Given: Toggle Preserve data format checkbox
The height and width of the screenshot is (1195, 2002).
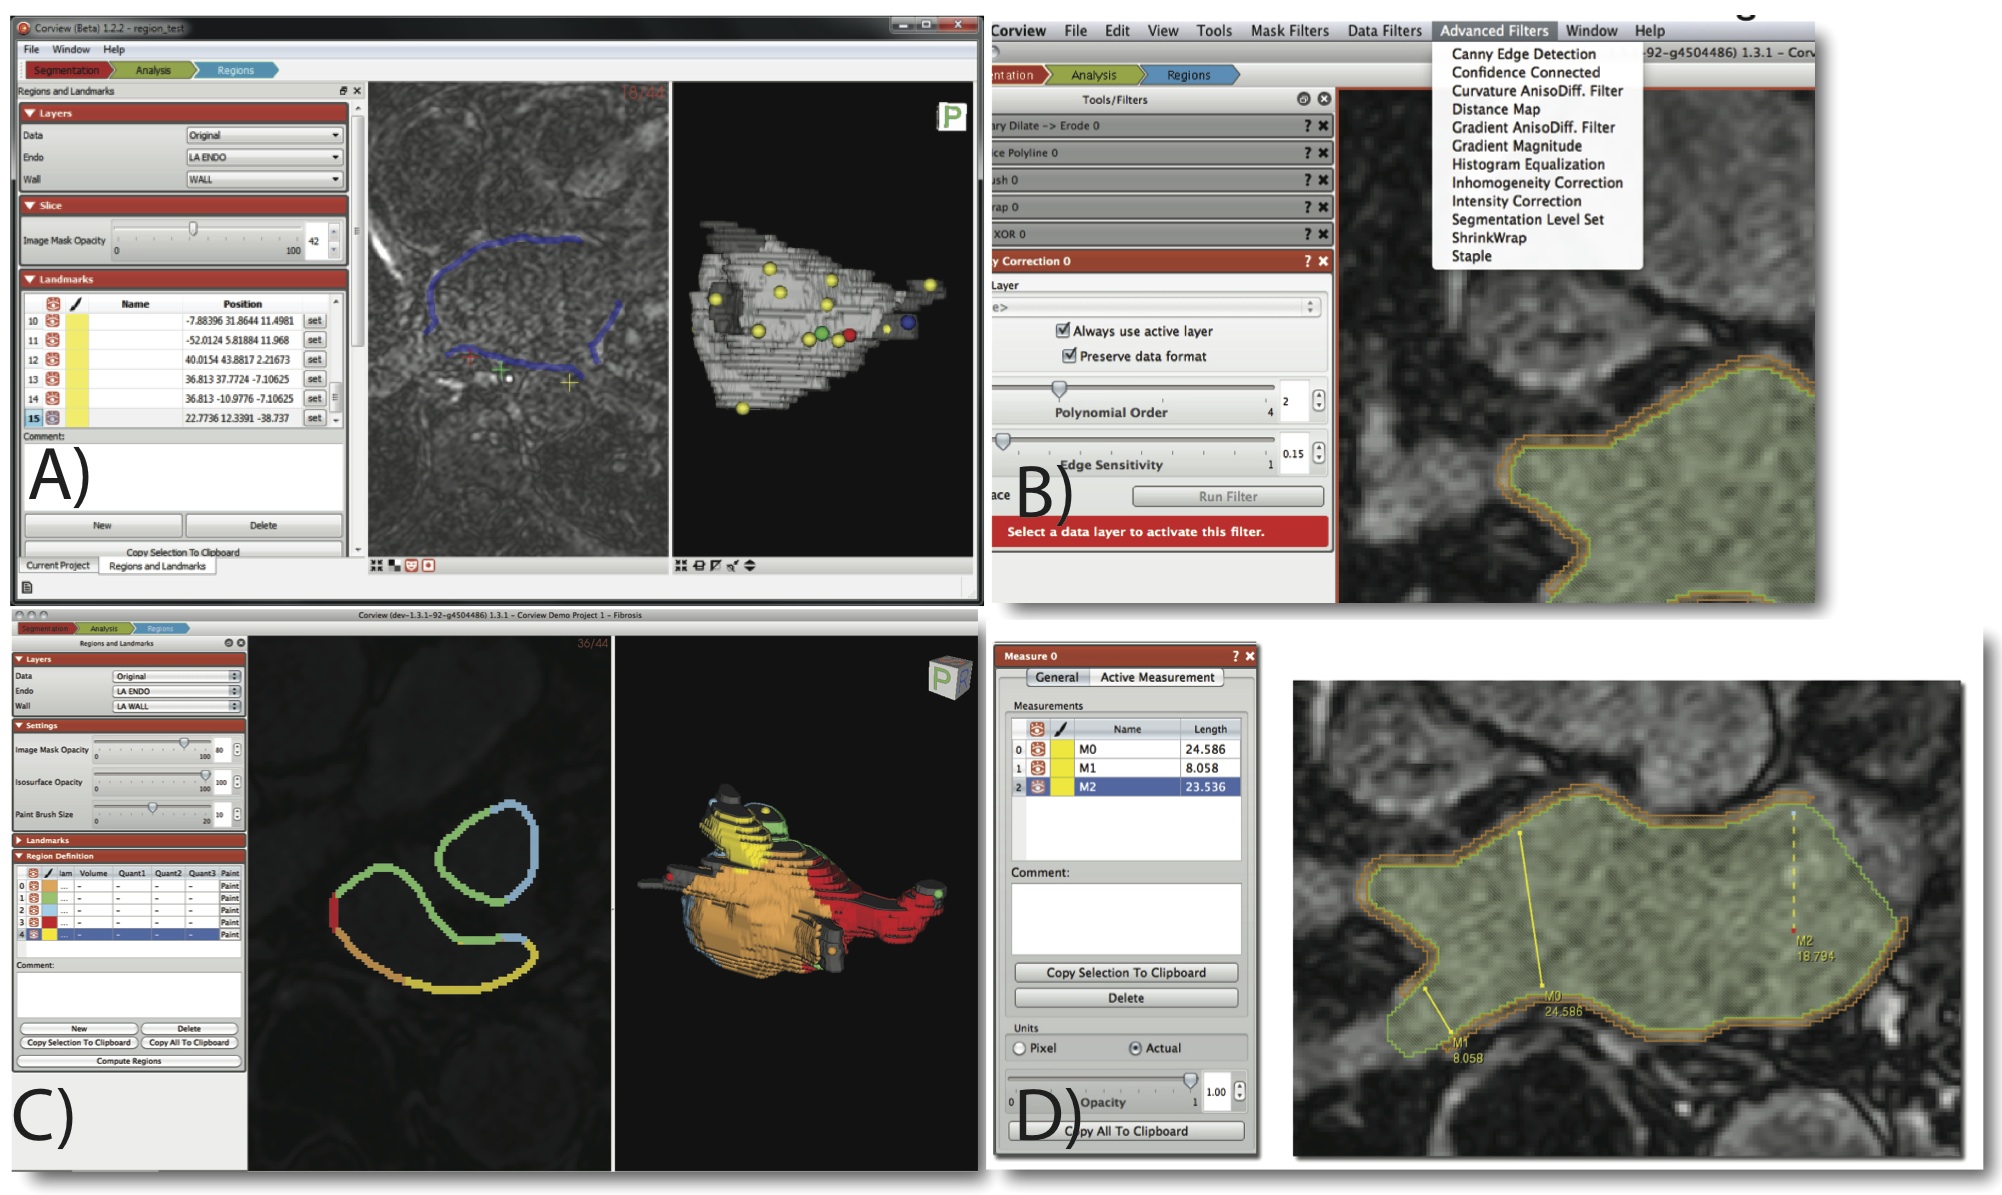Looking at the screenshot, I should [x=1069, y=355].
